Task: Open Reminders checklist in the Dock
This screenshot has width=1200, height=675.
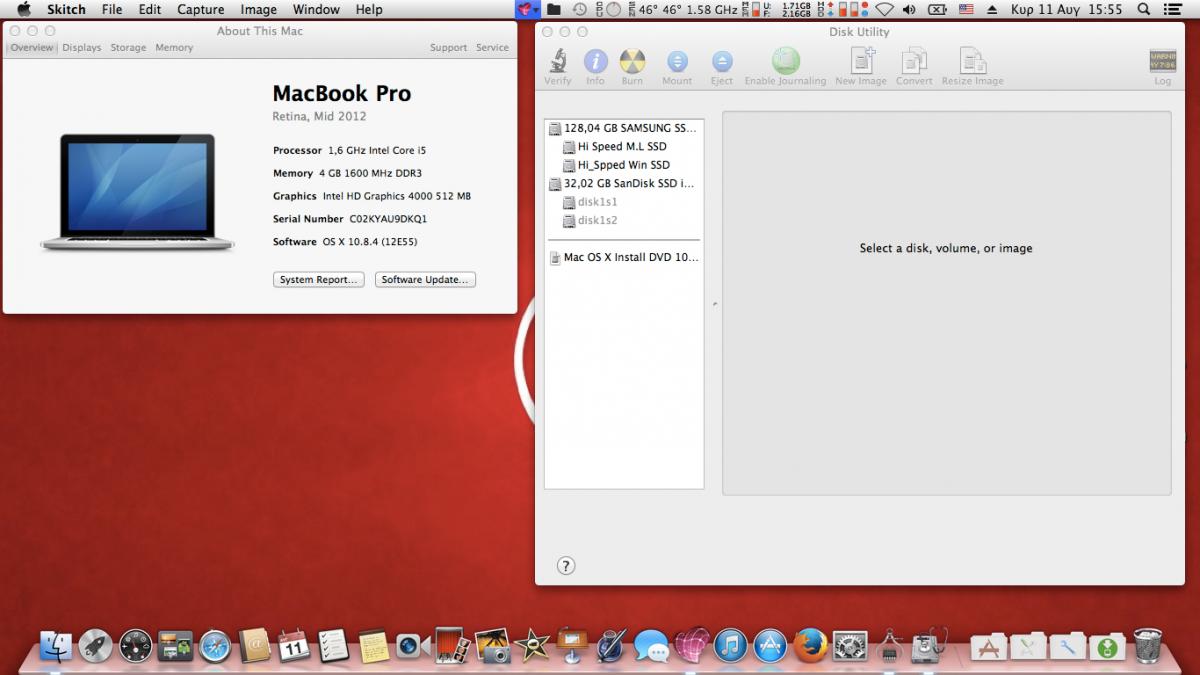Action: (x=333, y=647)
